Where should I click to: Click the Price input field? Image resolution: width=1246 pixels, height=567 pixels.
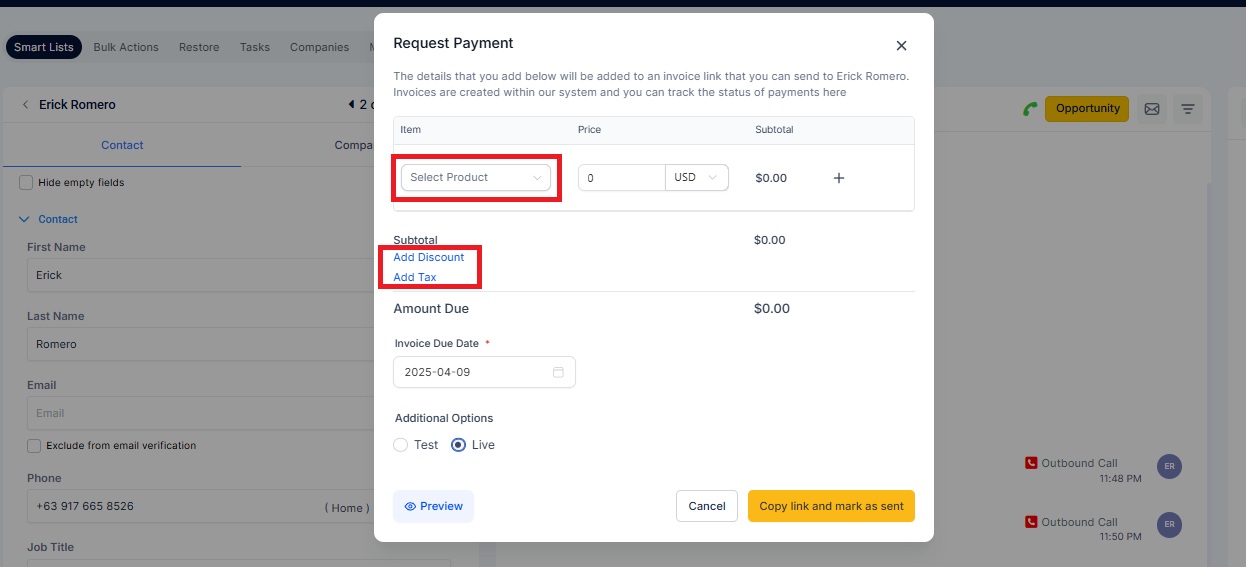[x=622, y=178]
